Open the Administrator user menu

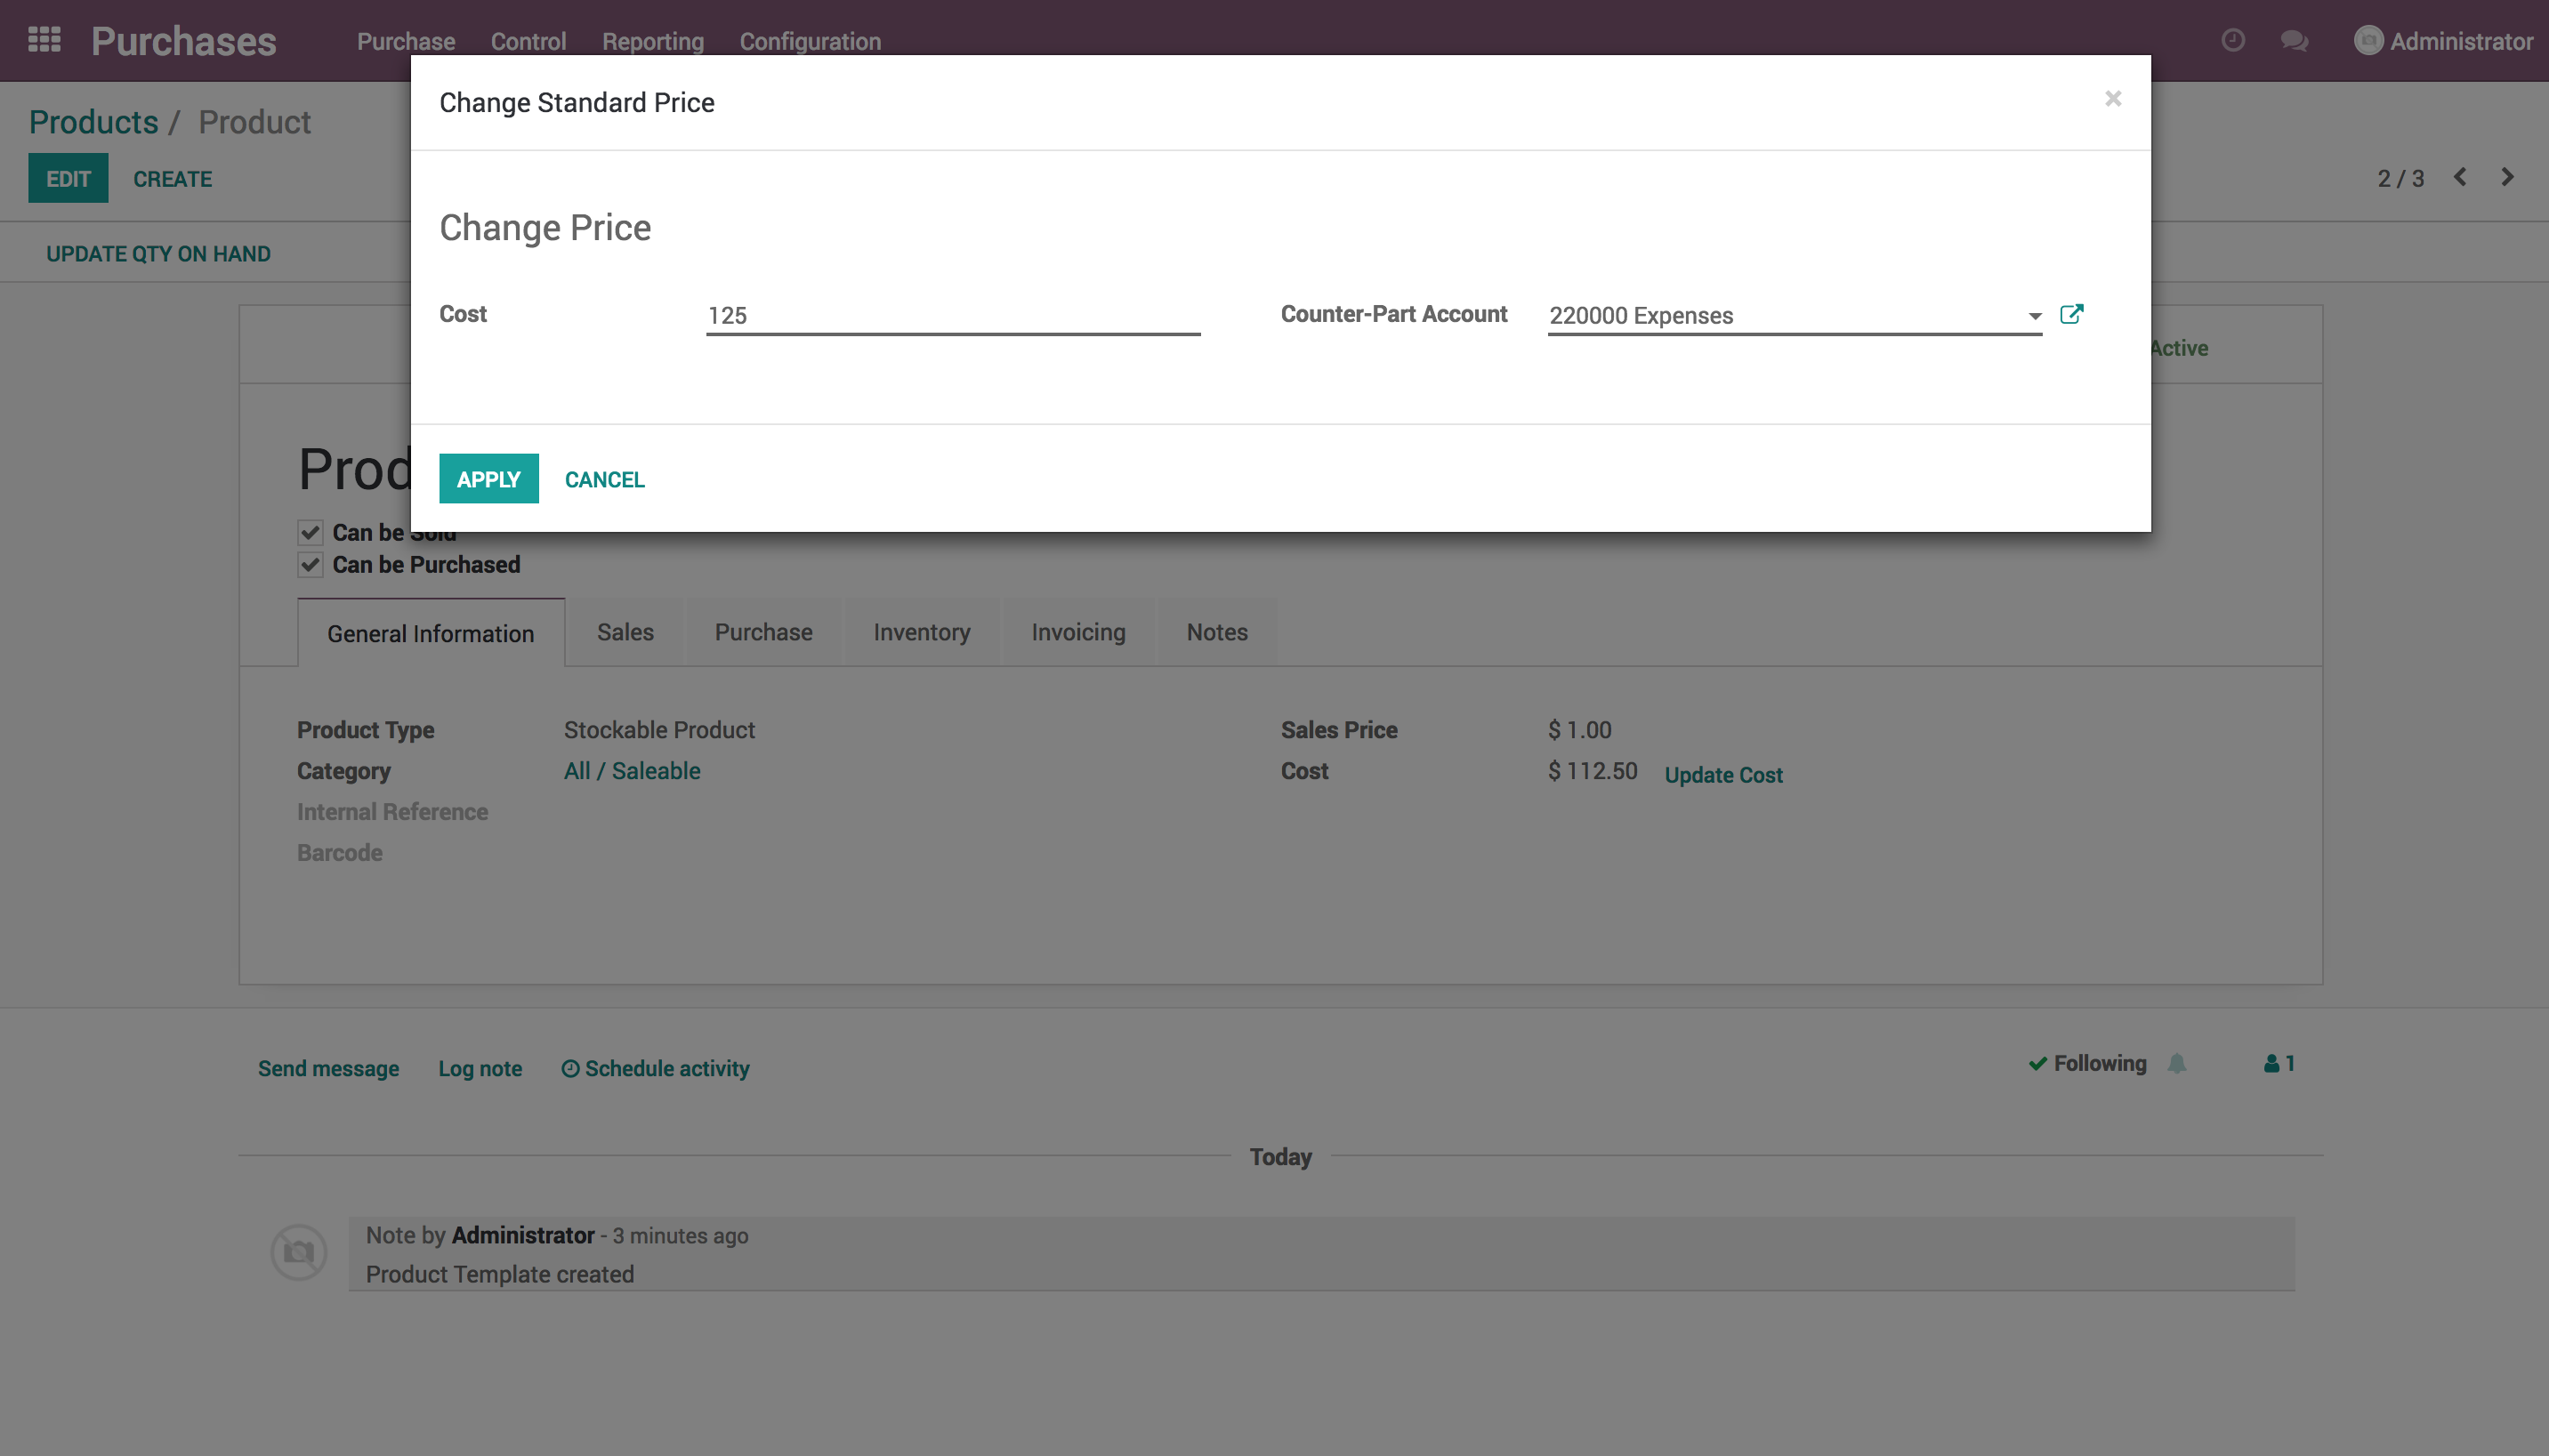click(2443, 41)
